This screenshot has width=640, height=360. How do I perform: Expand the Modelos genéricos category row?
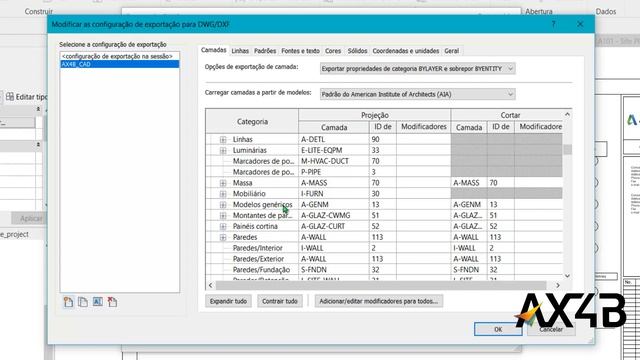(223, 205)
